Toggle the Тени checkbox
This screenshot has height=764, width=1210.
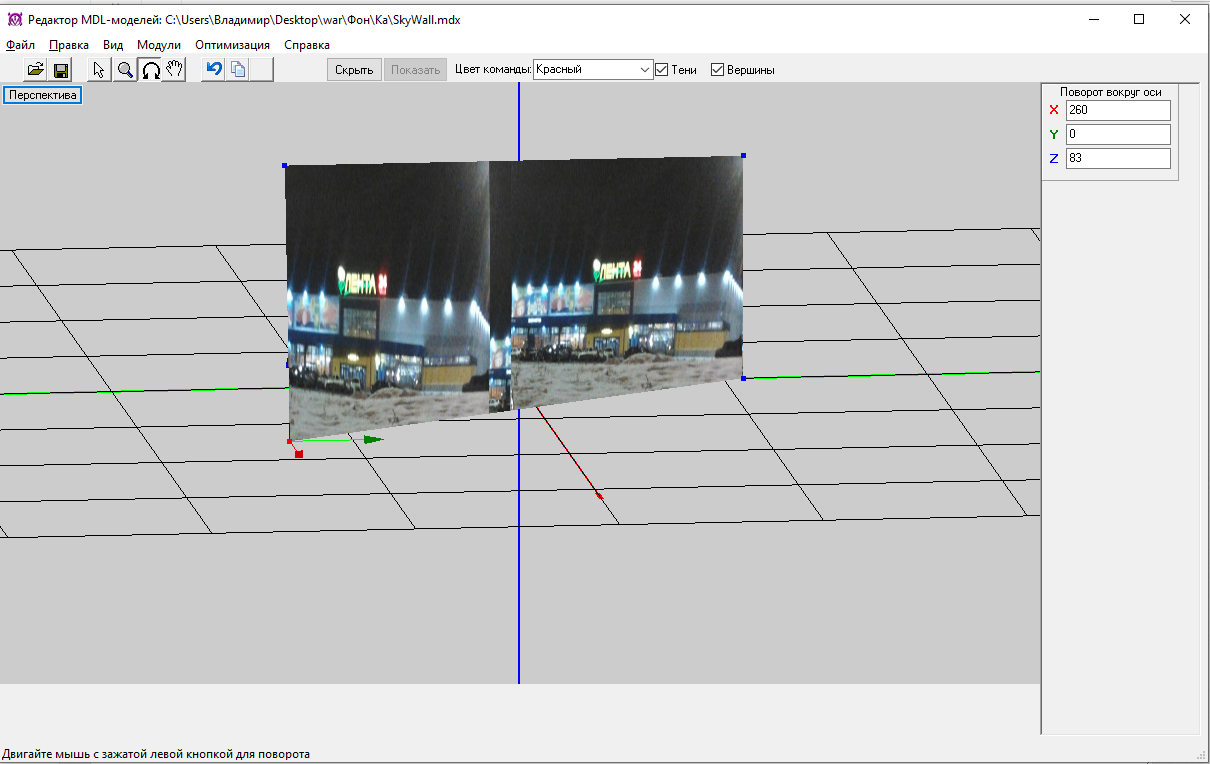click(661, 70)
